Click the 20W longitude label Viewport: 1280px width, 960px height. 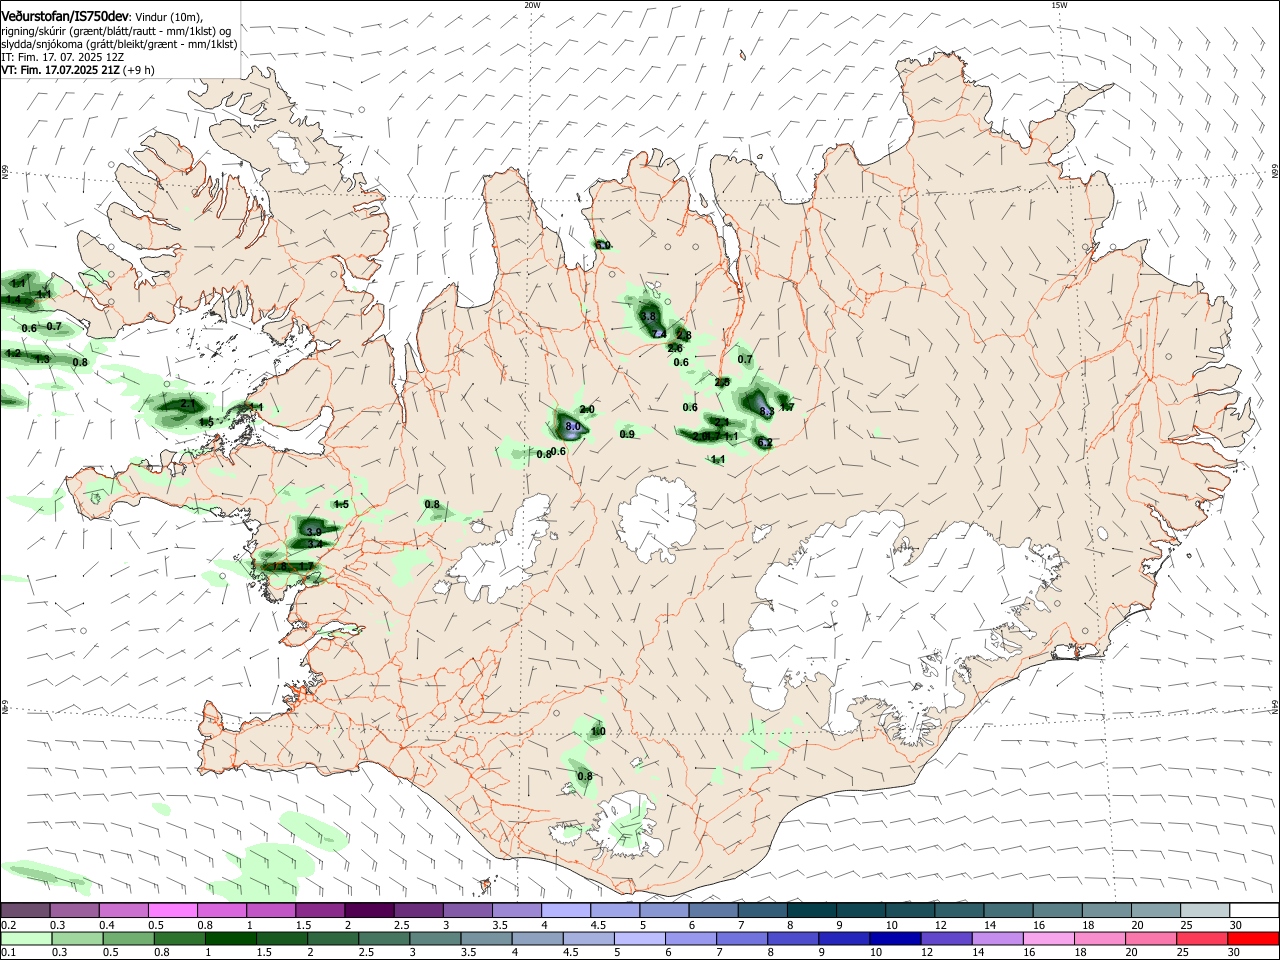[532, 5]
